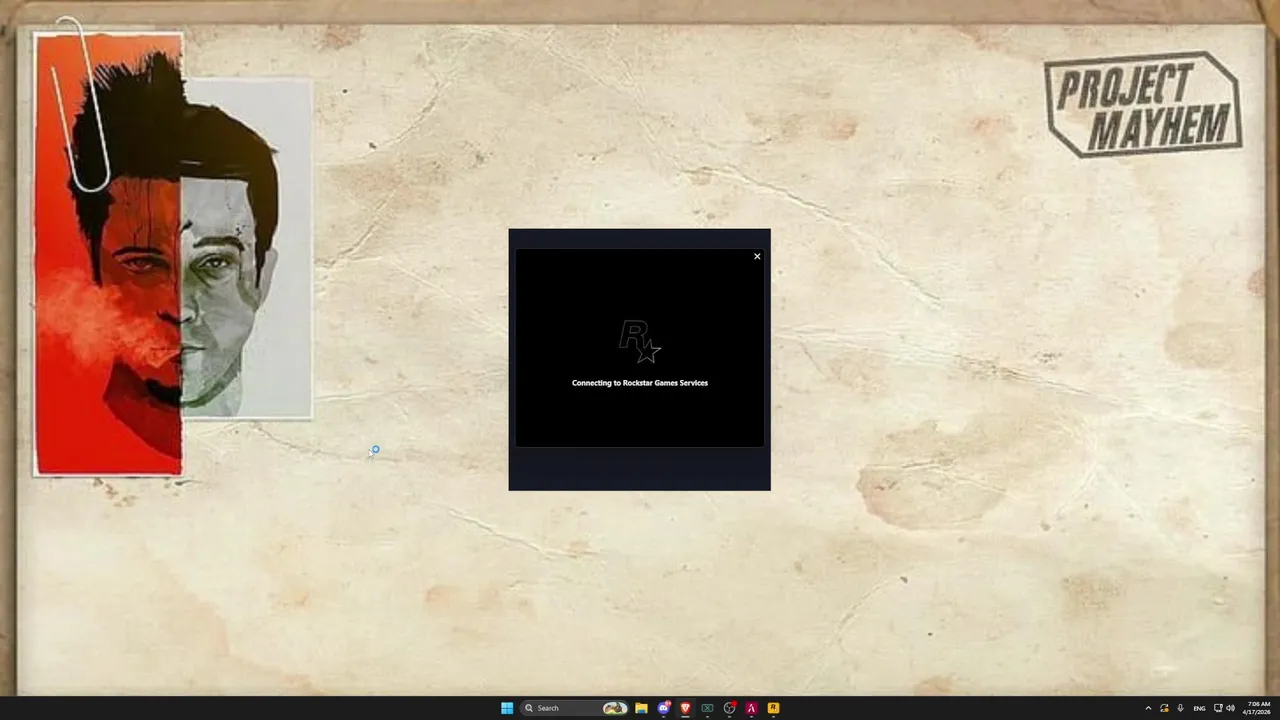Screen dimensions: 1280x720
Task: Open OBS Studio from the taskbar
Action: [729, 708]
